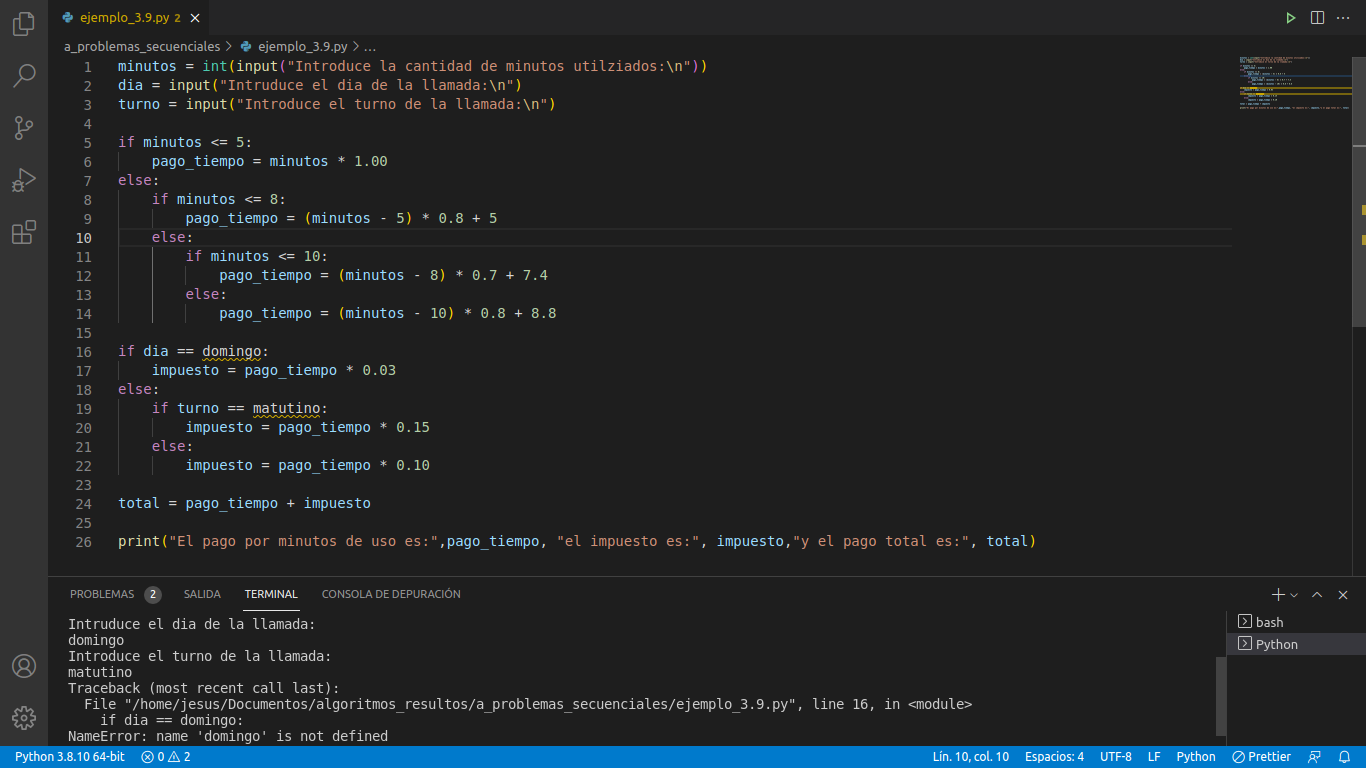Change file encoding UTF-8 in status bar
Screen dimensions: 1366x768
coord(1116,757)
